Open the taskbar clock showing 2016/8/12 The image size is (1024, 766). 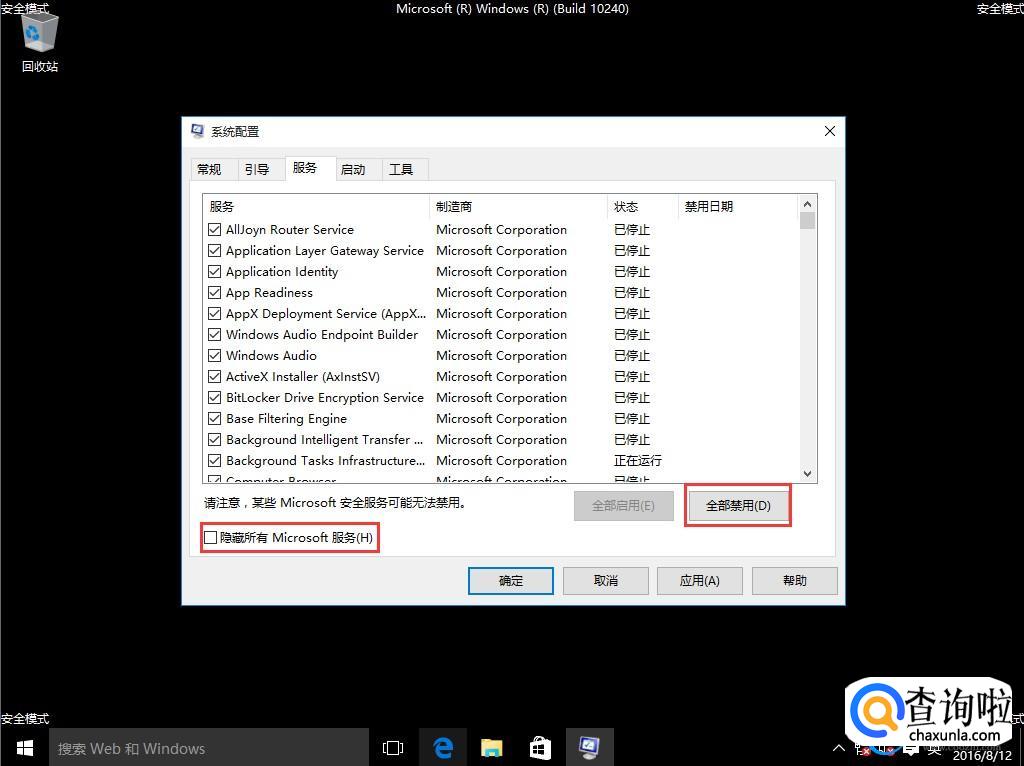982,756
